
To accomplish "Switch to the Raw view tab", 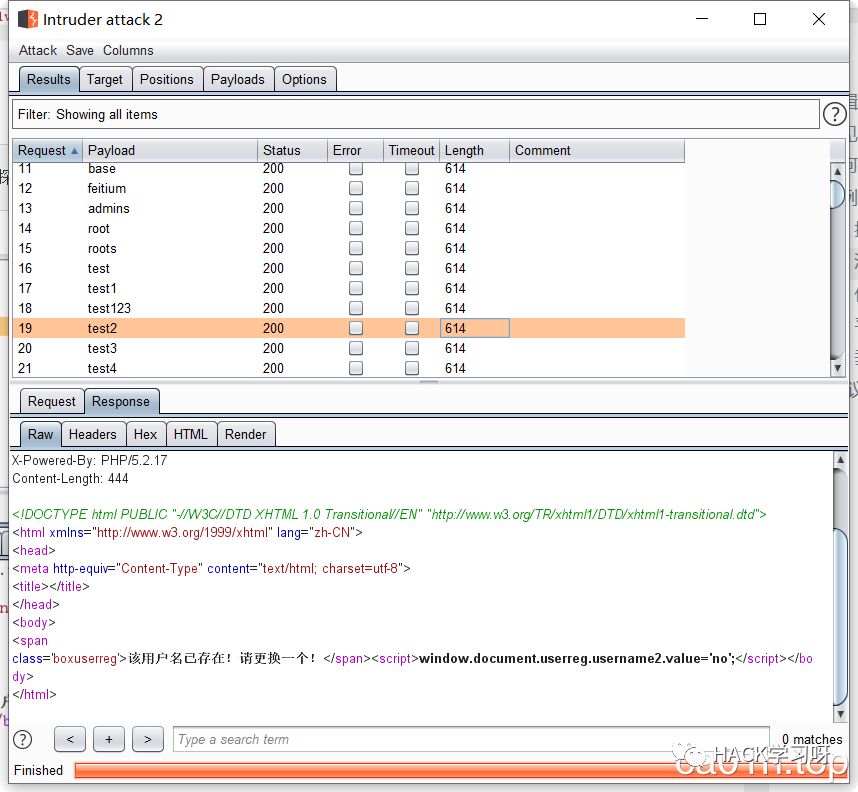I will [x=40, y=435].
